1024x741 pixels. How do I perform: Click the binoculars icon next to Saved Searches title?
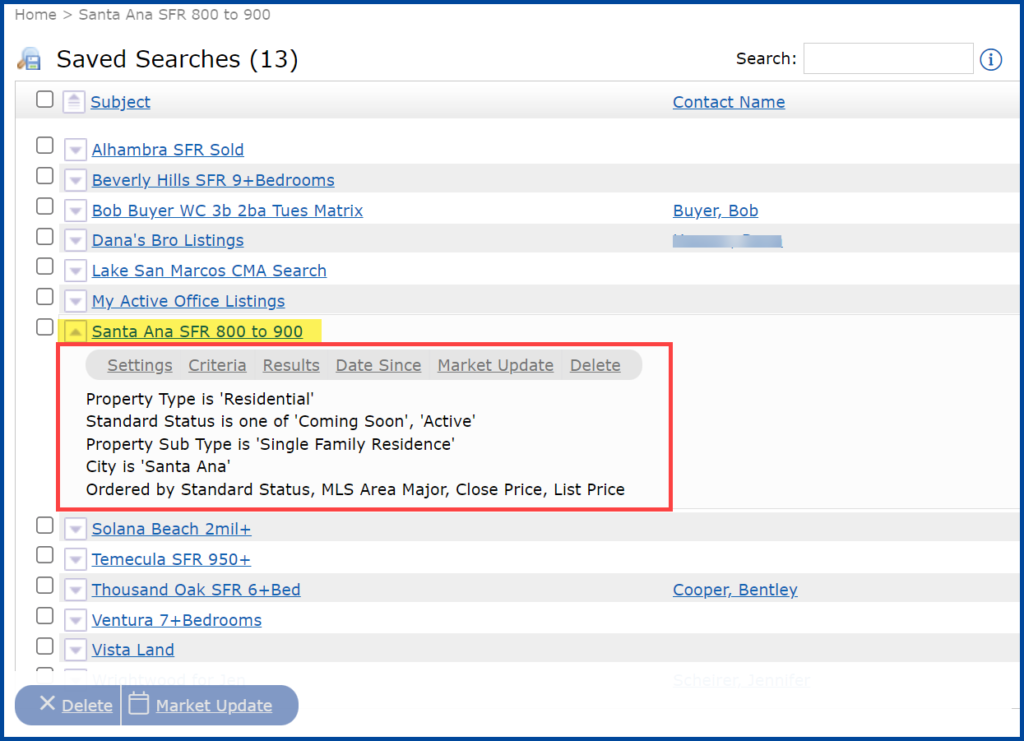[x=30, y=59]
